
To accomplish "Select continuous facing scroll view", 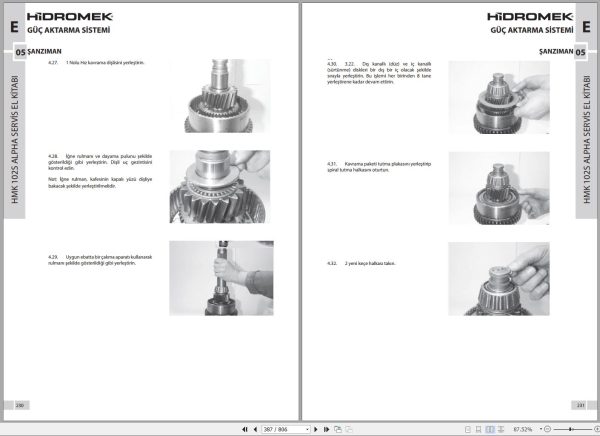I will coord(501,429).
